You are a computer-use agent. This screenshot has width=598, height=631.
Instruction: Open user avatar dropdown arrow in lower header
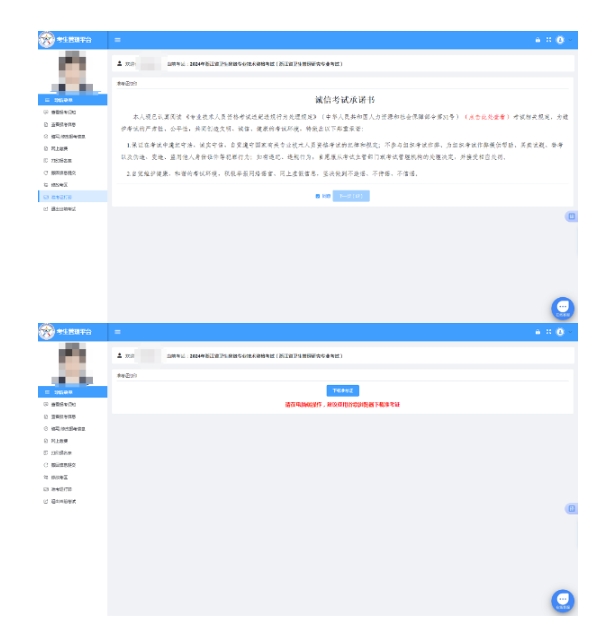570,332
